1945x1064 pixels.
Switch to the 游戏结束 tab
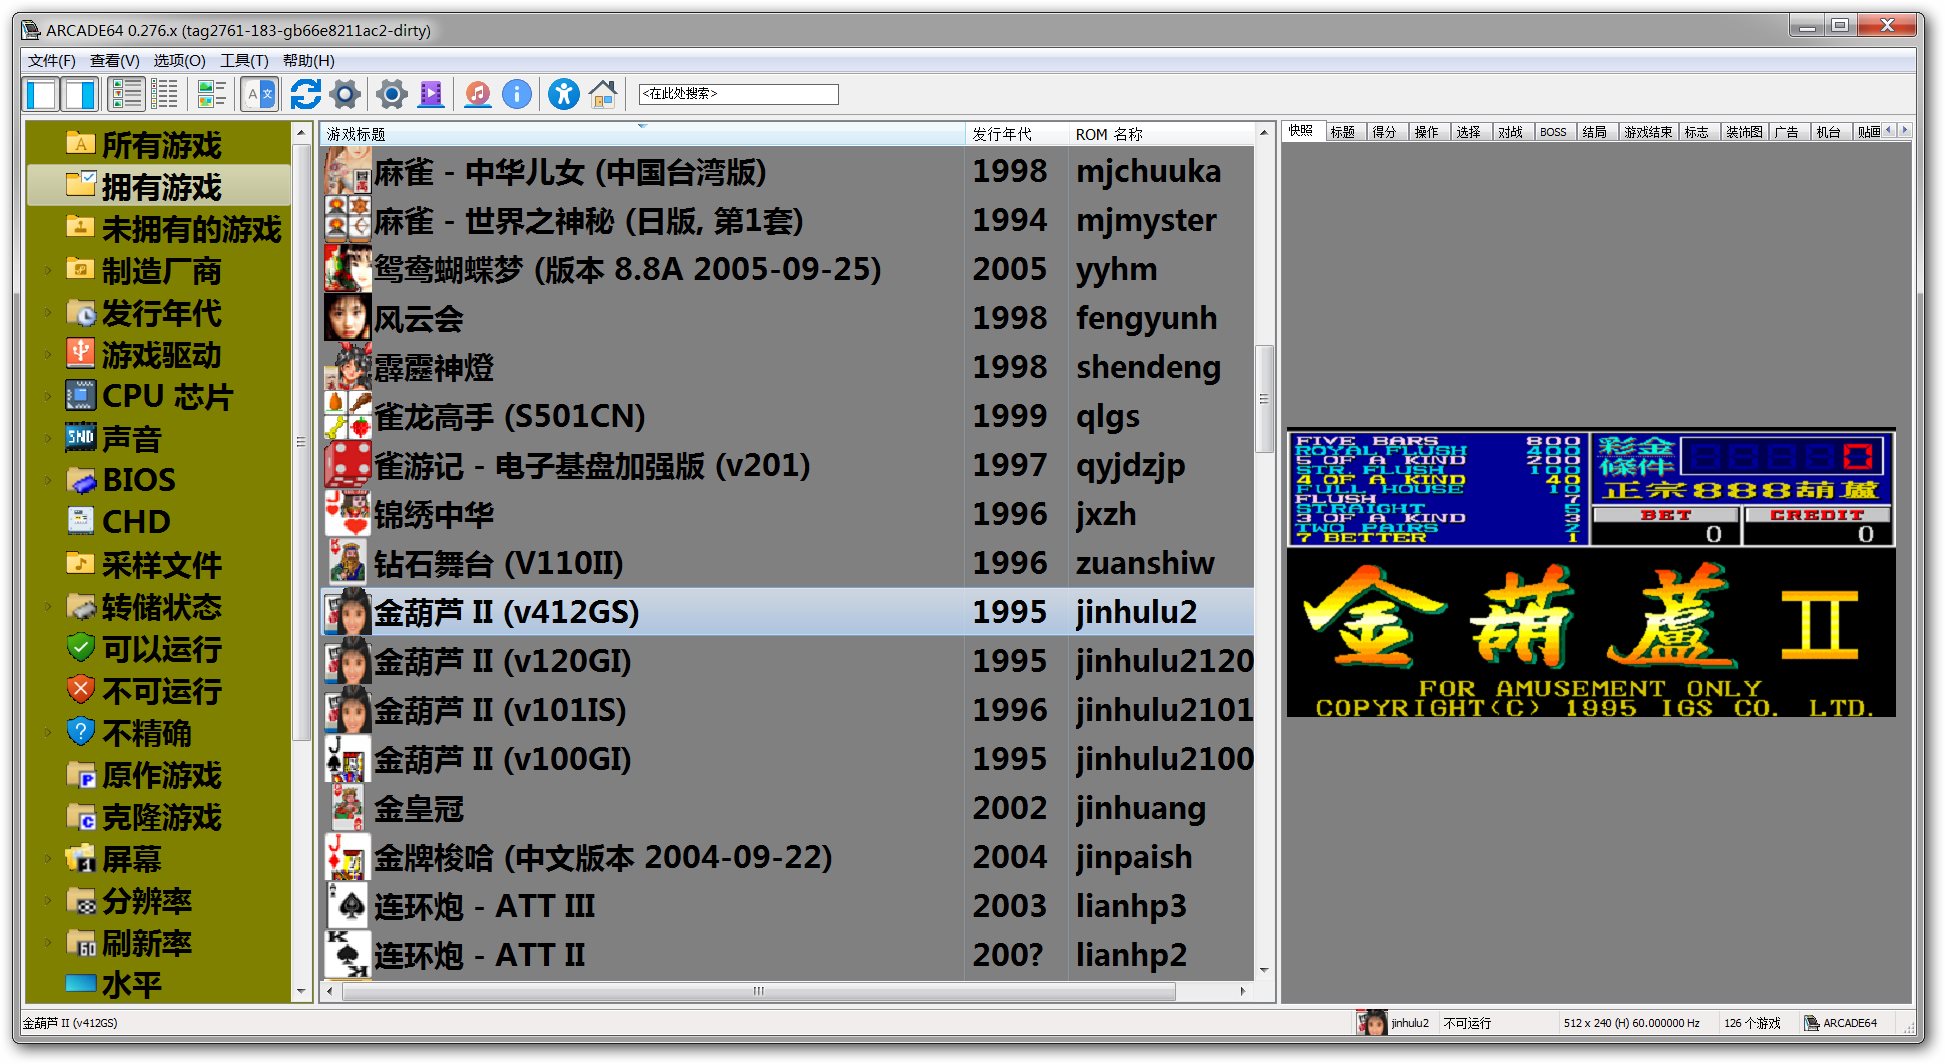click(x=1648, y=132)
